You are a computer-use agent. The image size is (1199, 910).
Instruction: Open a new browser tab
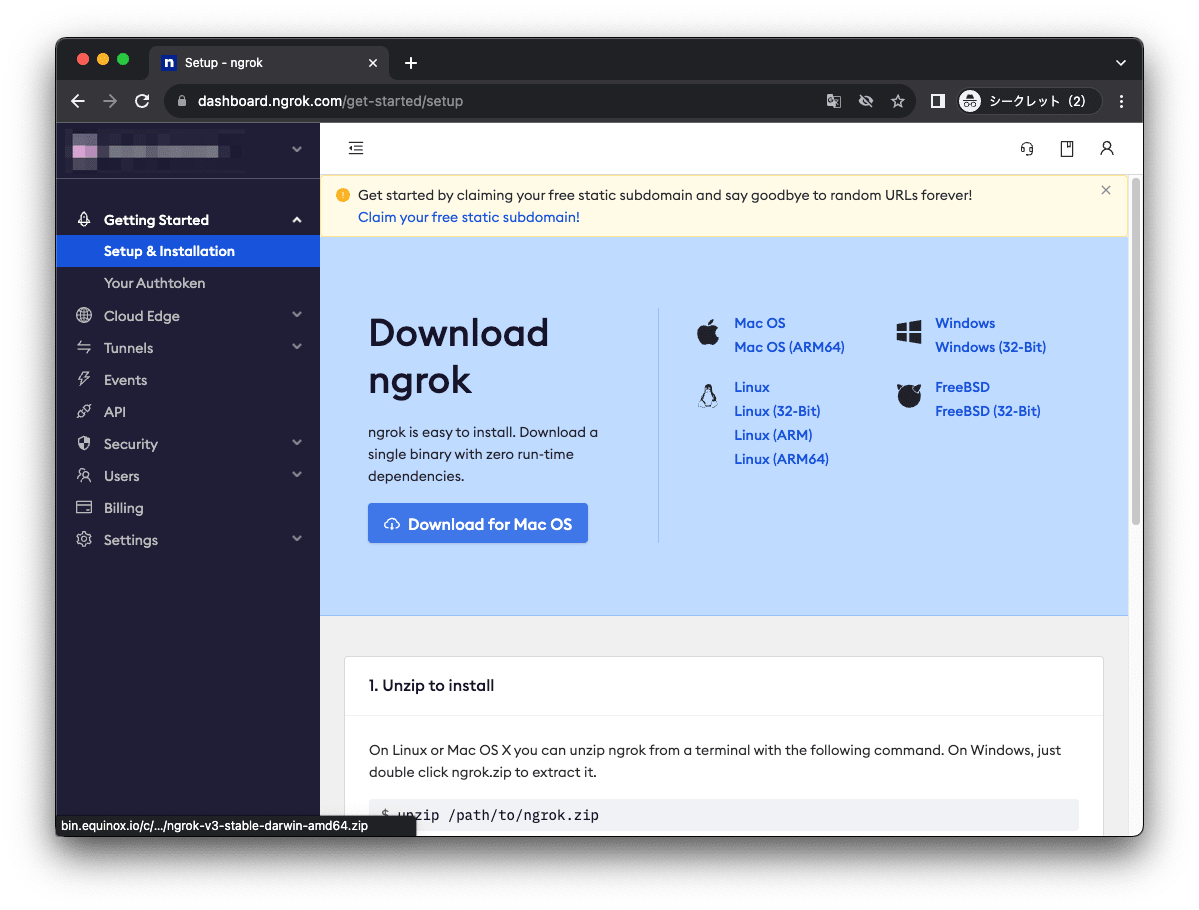411,63
